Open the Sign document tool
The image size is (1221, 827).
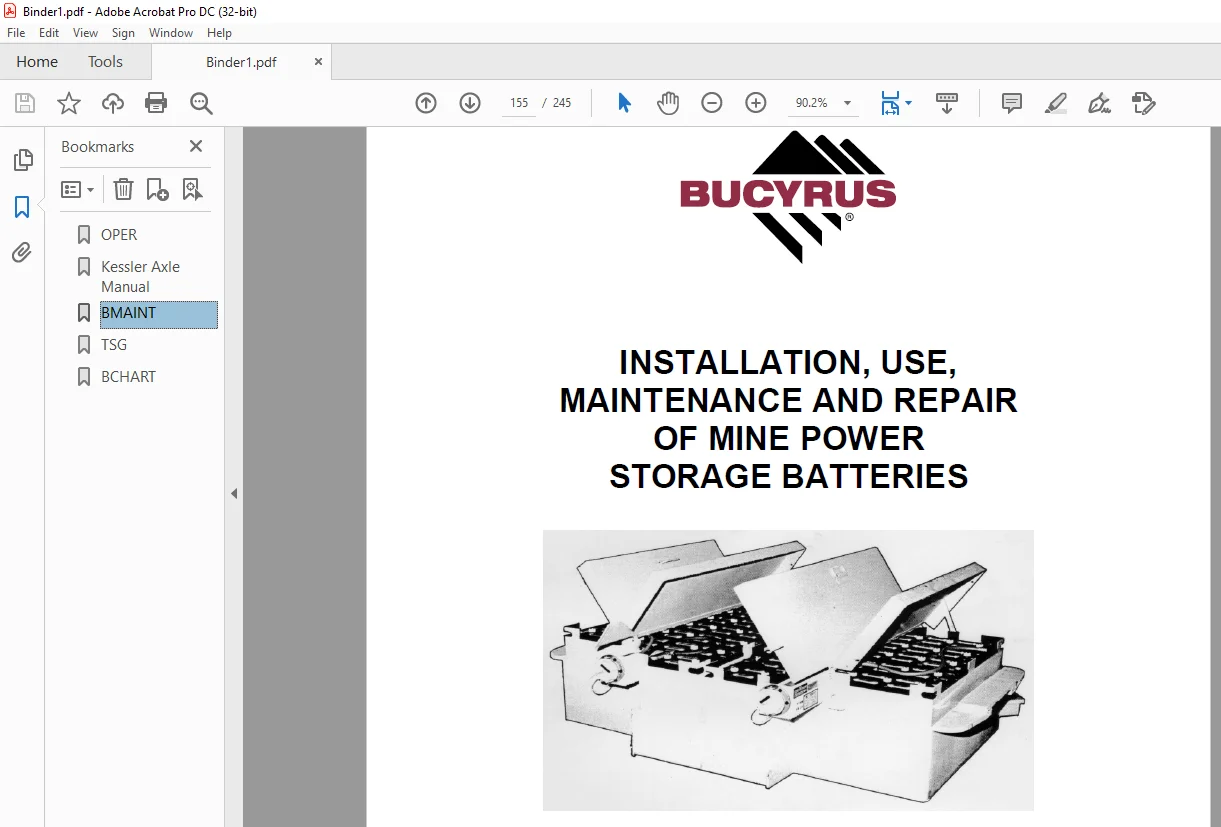pyautogui.click(x=1100, y=103)
